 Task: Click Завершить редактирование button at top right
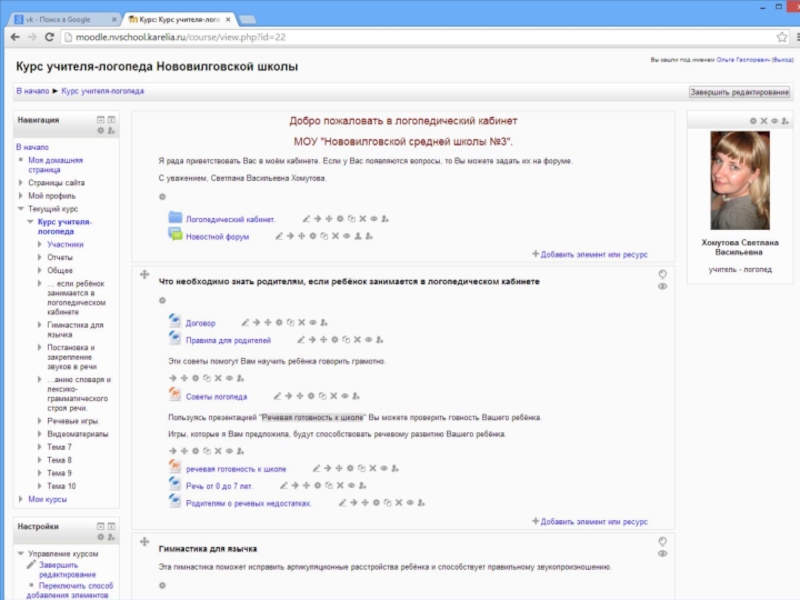[739, 92]
